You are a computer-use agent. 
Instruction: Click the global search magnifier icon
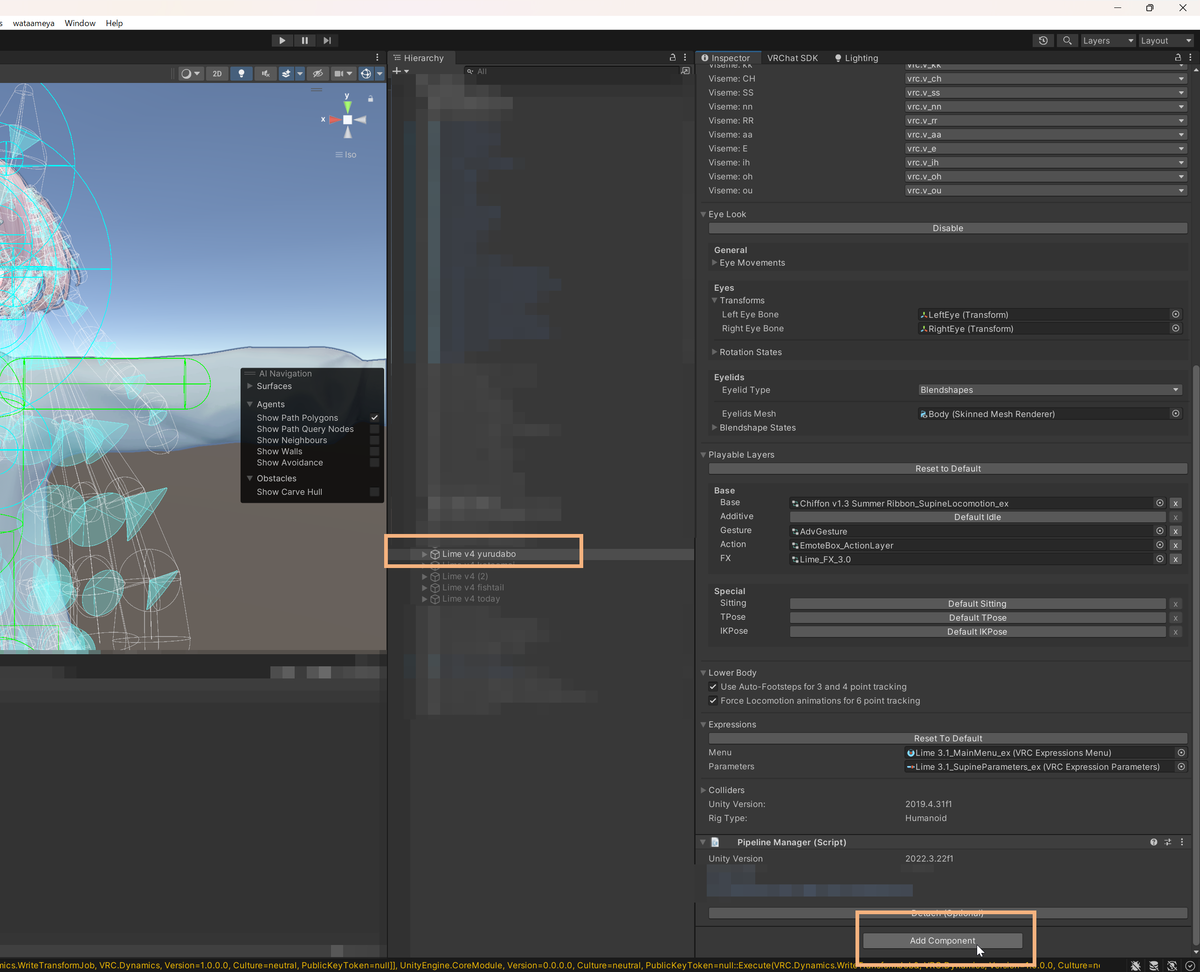[1067, 40]
